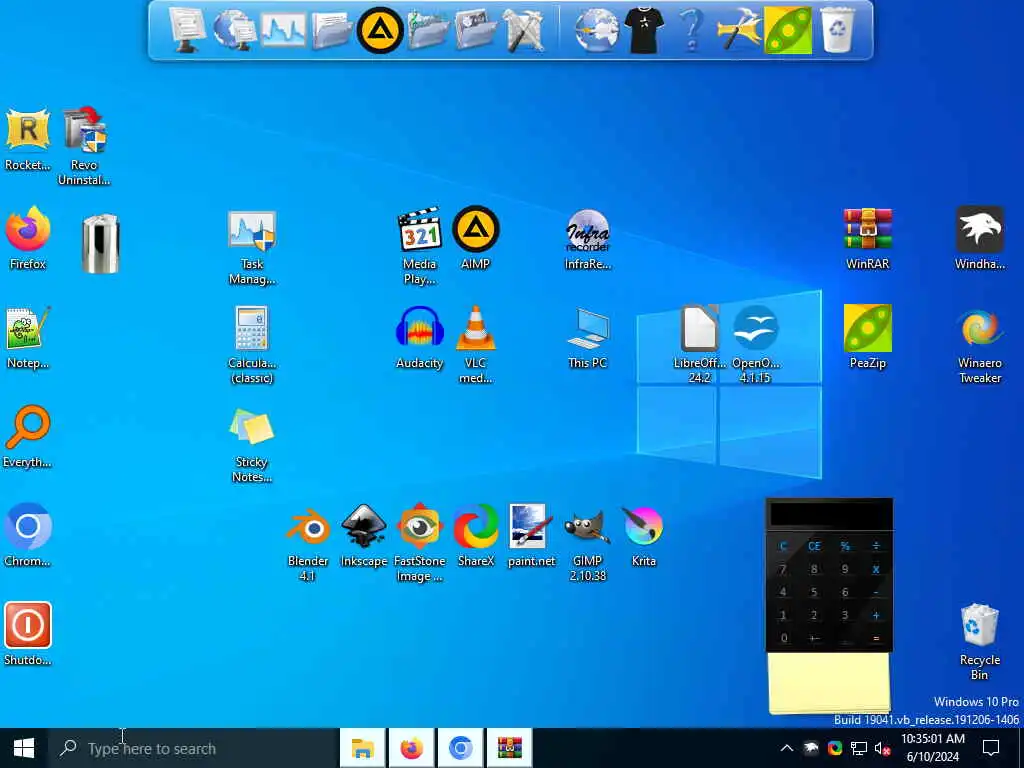The height and width of the screenshot is (768, 1024).
Task: Launch PeaZip from the top dock
Action: [x=788, y=30]
